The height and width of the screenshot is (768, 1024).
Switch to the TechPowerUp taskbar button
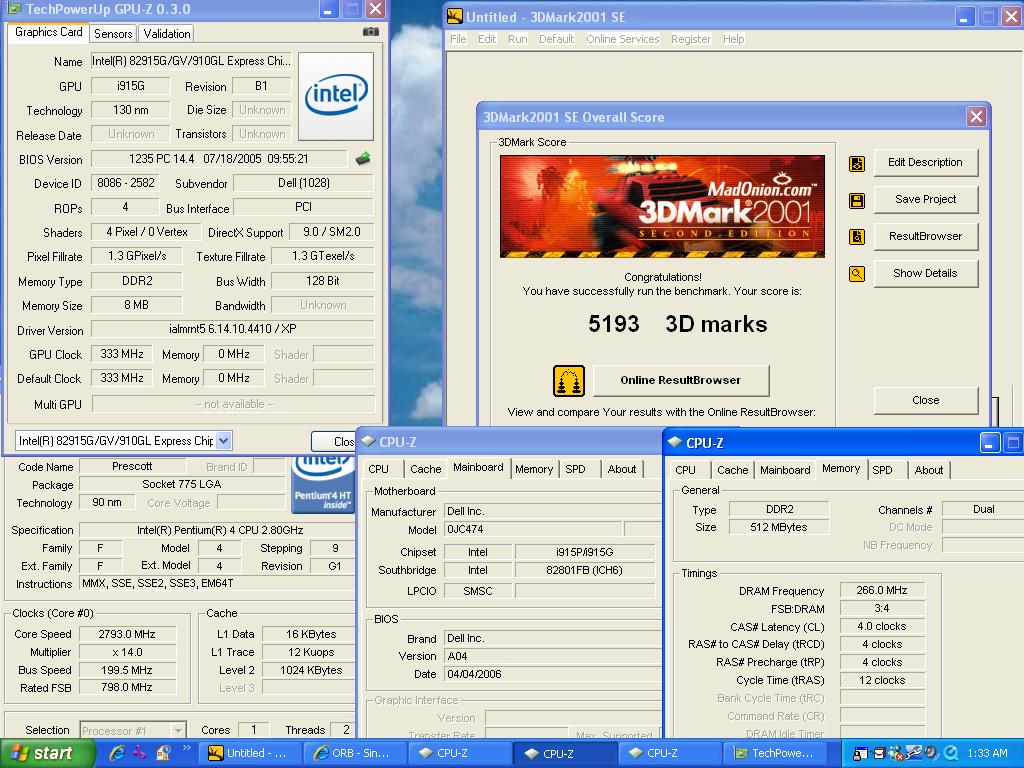[777, 753]
